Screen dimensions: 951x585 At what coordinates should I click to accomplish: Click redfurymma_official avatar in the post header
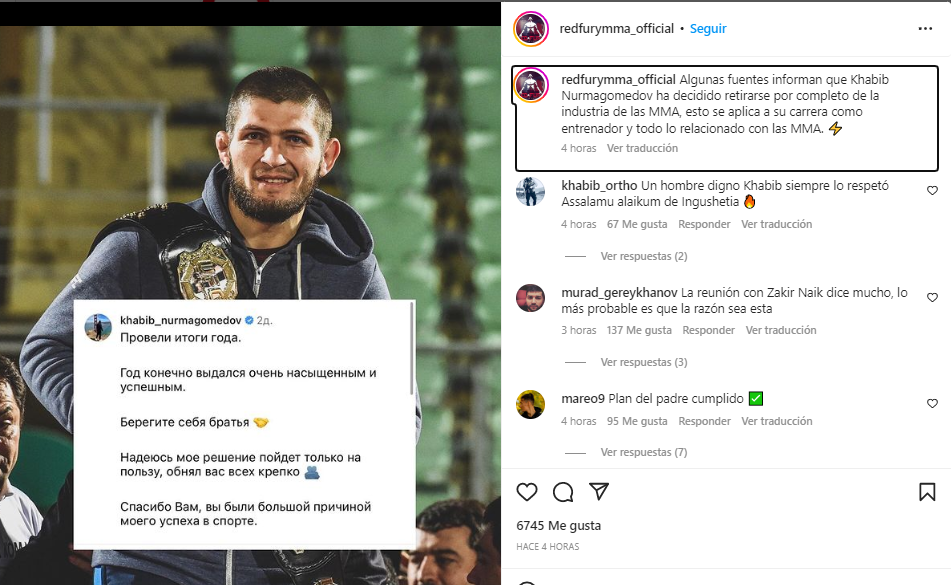530,29
